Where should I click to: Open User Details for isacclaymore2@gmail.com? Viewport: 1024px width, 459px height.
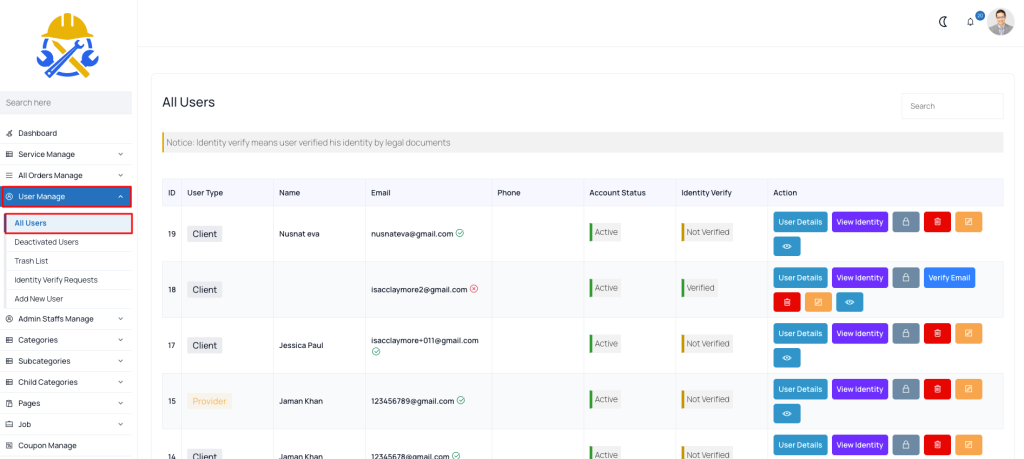(801, 277)
